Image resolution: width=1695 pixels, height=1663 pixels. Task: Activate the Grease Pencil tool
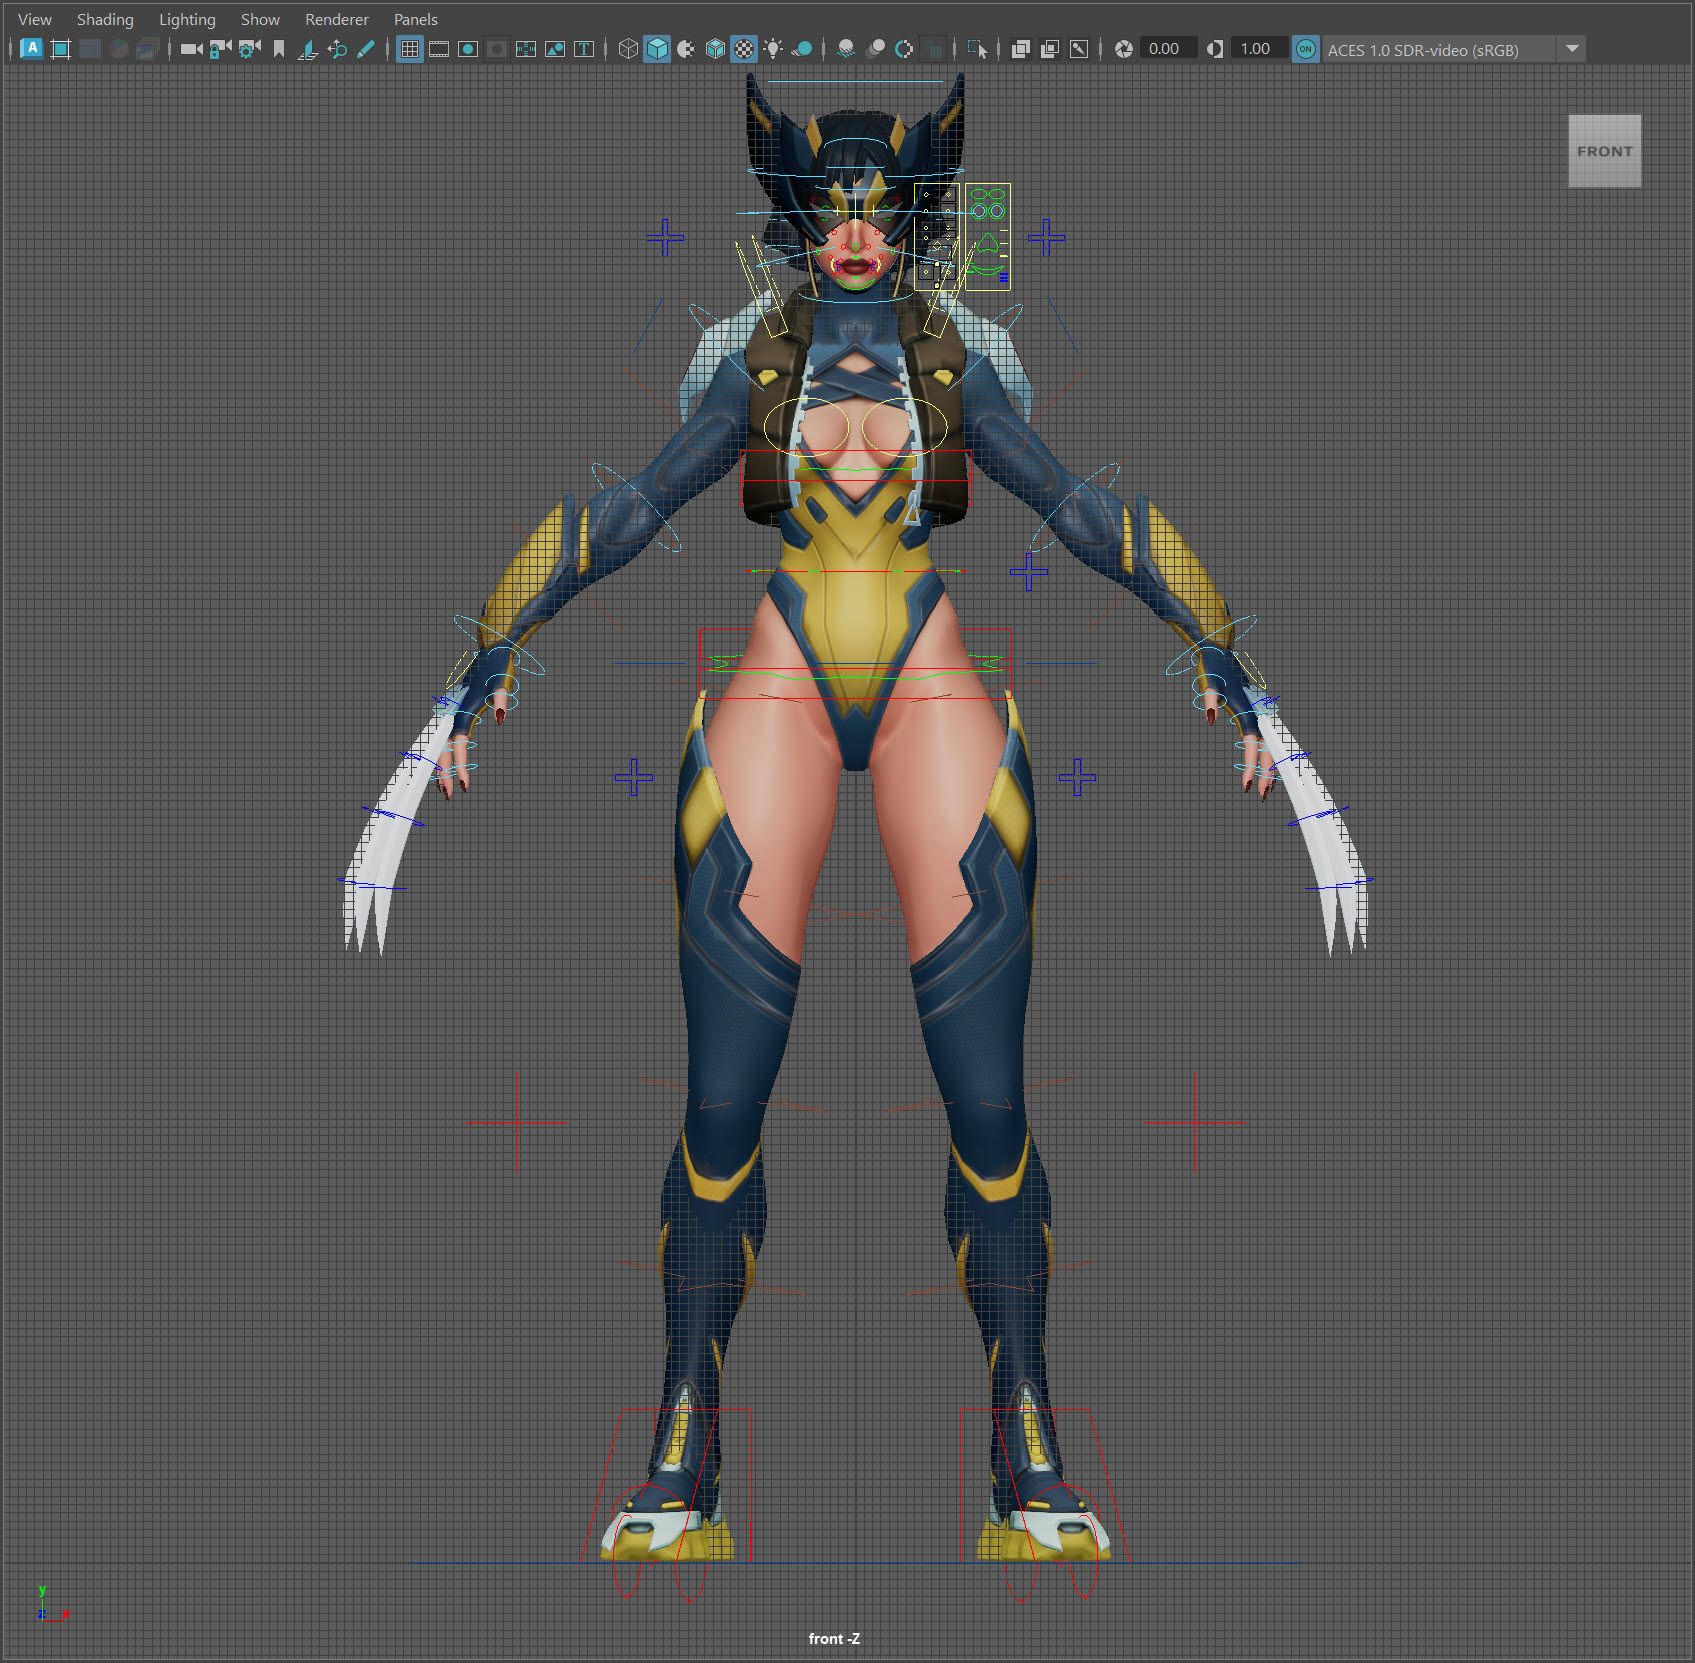point(366,49)
